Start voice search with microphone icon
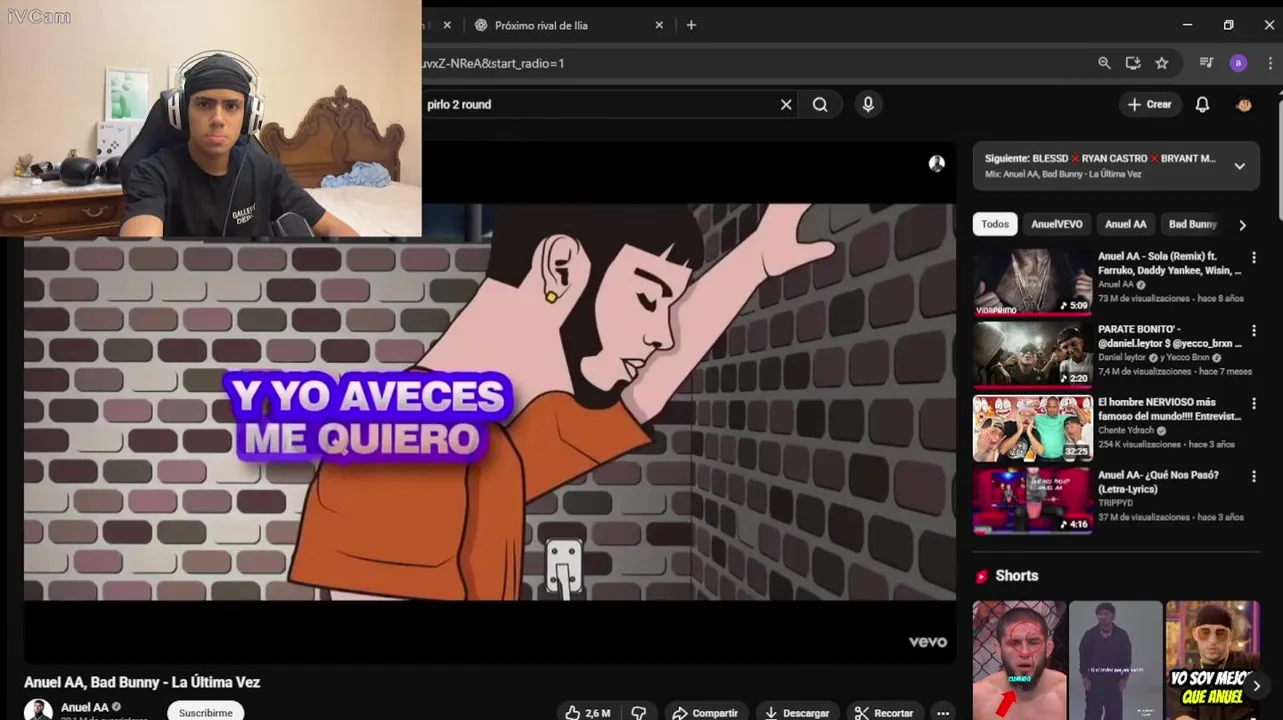Screen dimensions: 1283x720 click(868, 104)
